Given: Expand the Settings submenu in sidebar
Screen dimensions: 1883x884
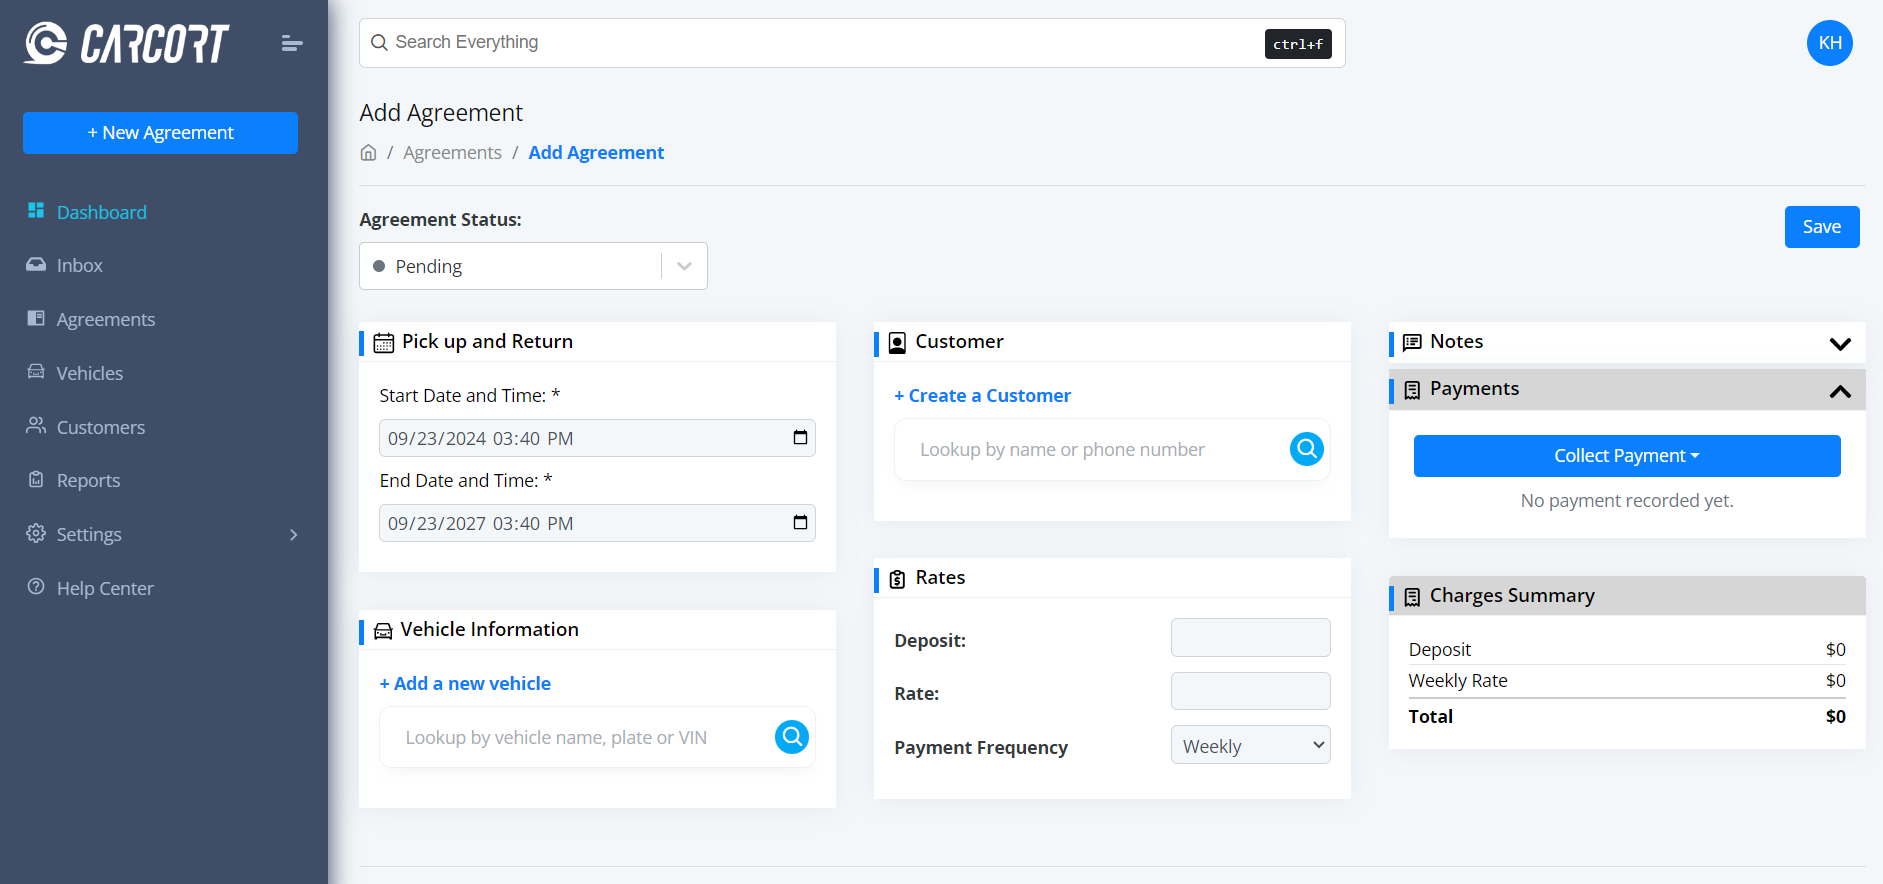Looking at the screenshot, I should tap(293, 535).
